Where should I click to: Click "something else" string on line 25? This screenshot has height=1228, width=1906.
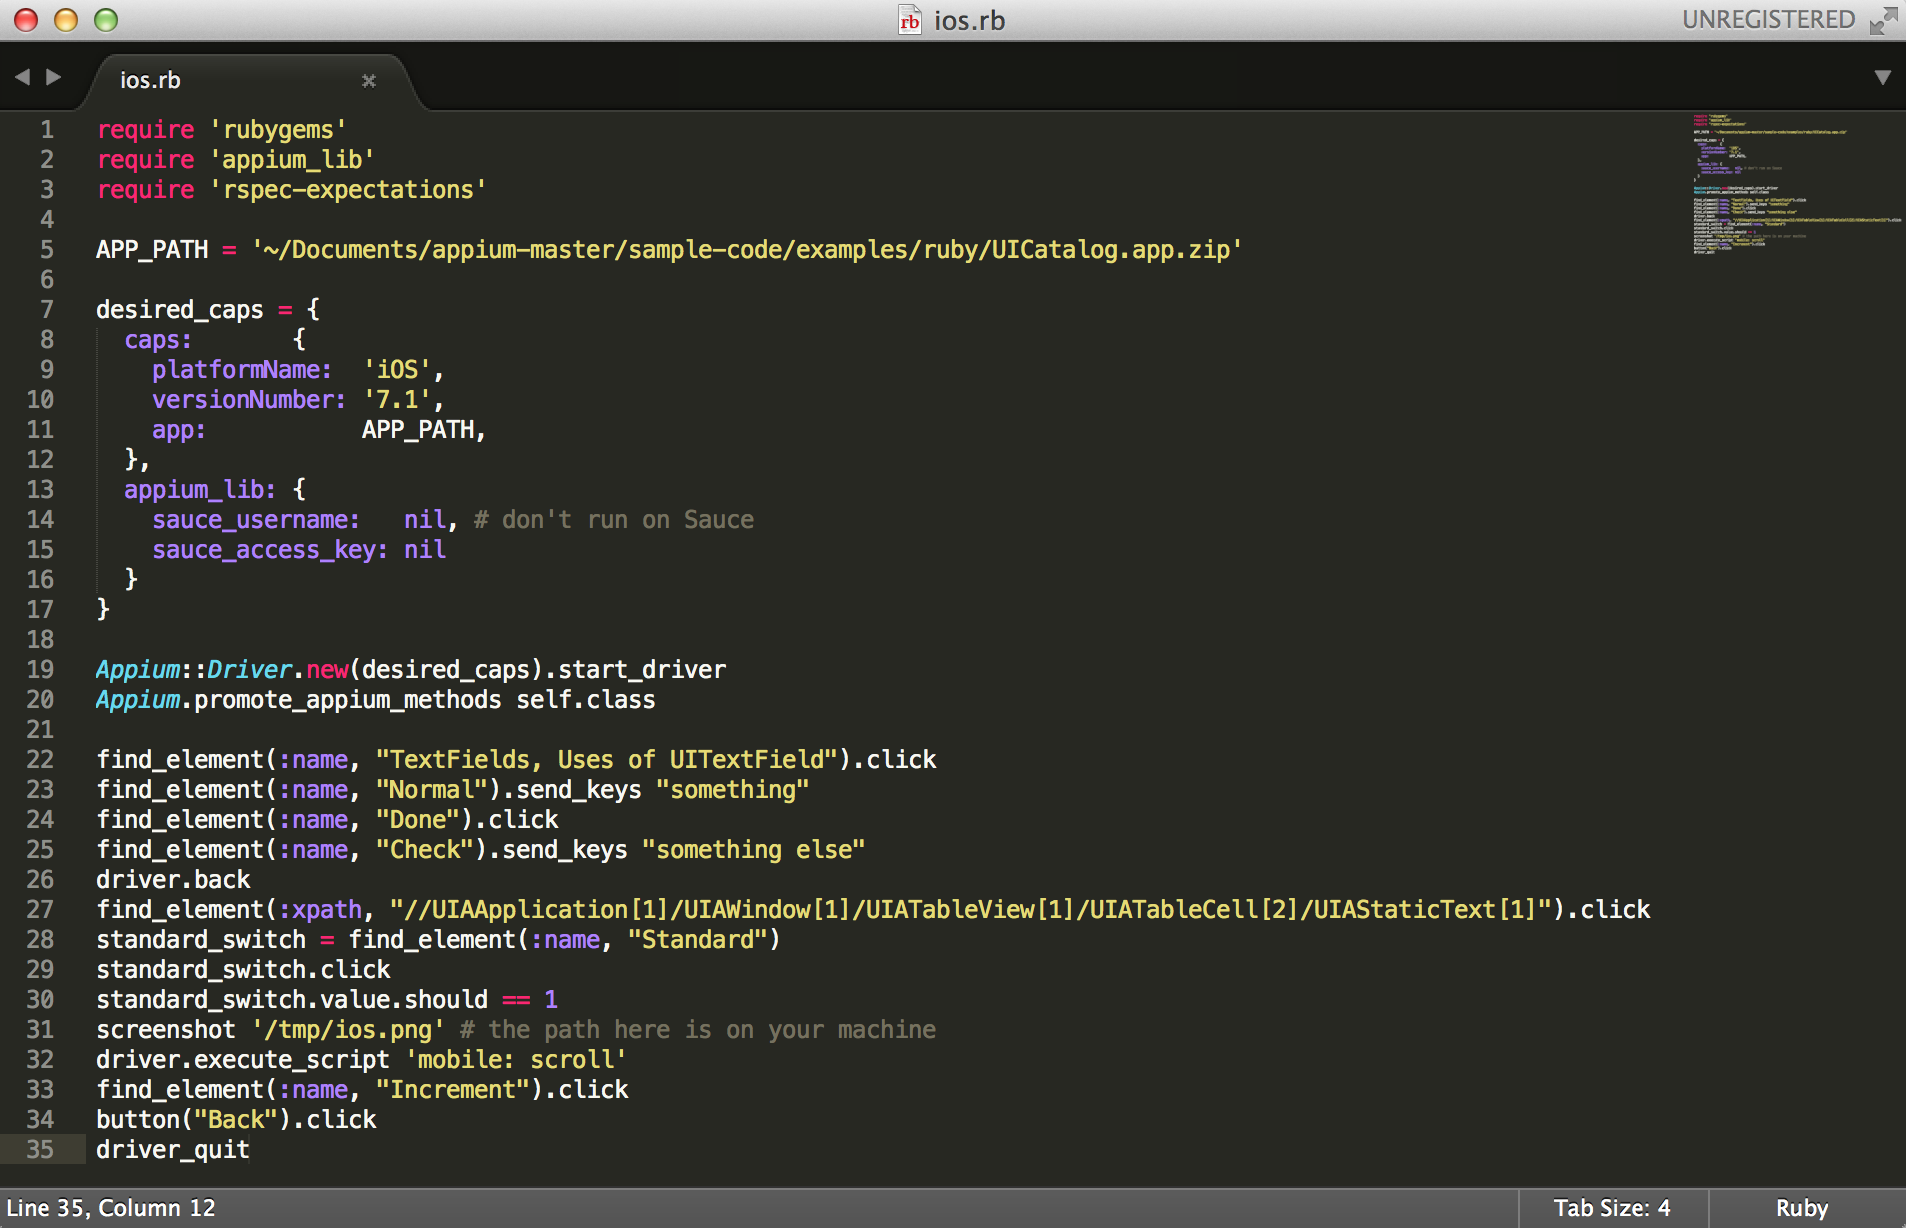pyautogui.click(x=754, y=850)
